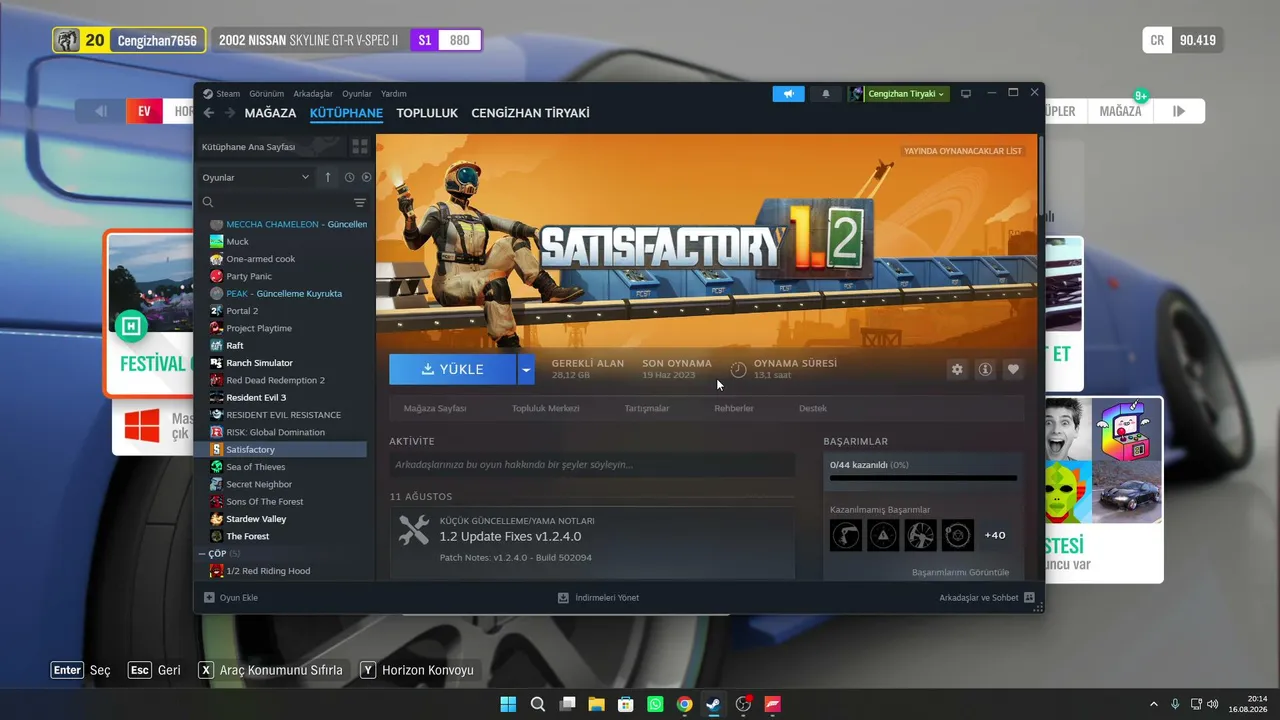Go to the MAĞAZA tab
Screen dimensions: 1280x720
click(x=270, y=113)
